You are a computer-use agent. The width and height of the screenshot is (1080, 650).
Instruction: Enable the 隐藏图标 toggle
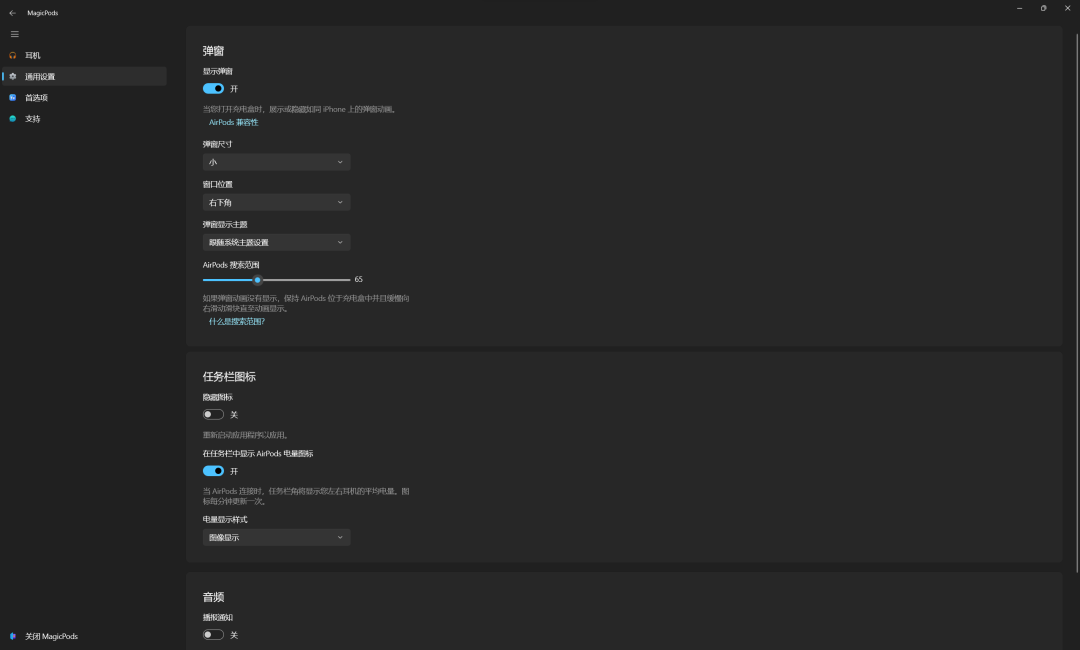pyautogui.click(x=214, y=415)
